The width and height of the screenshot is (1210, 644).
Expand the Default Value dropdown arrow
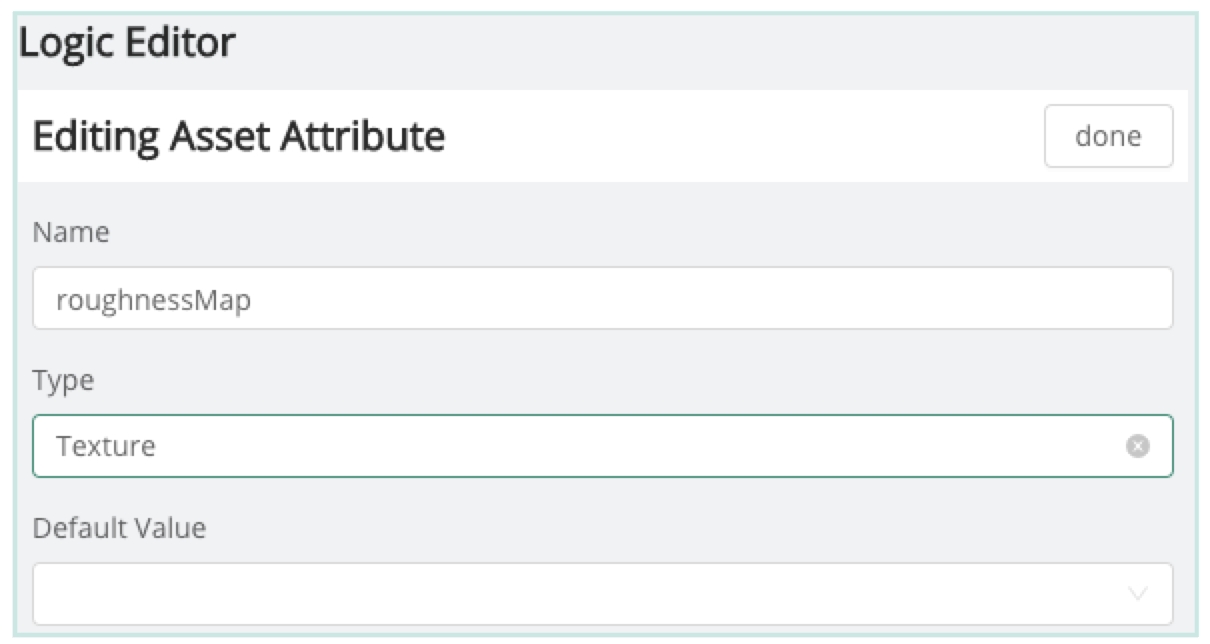pyautogui.click(x=1137, y=594)
